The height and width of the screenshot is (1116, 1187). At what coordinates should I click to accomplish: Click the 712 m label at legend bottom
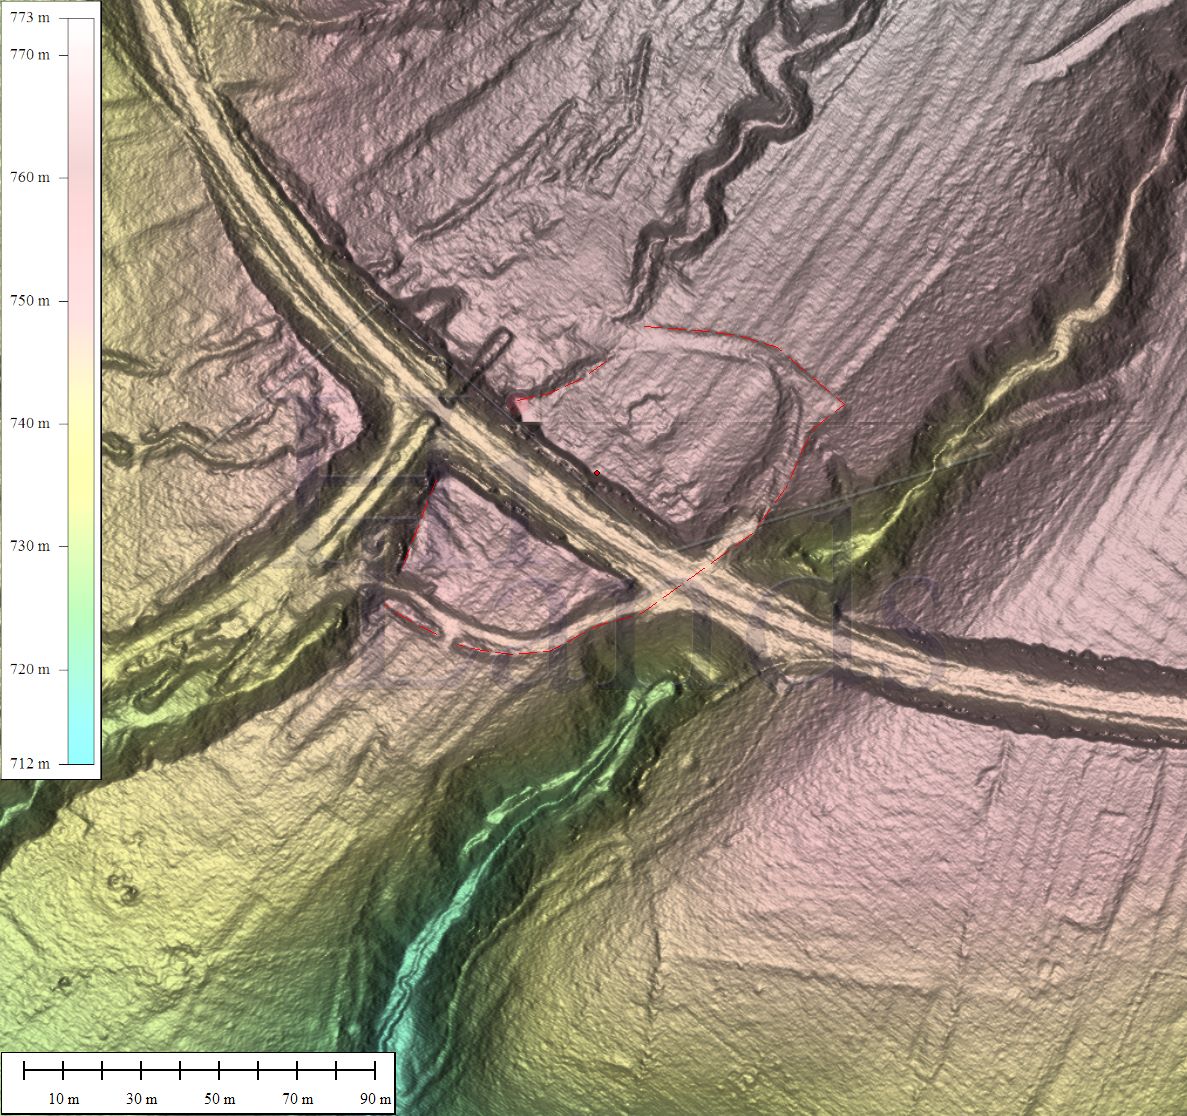(28, 764)
